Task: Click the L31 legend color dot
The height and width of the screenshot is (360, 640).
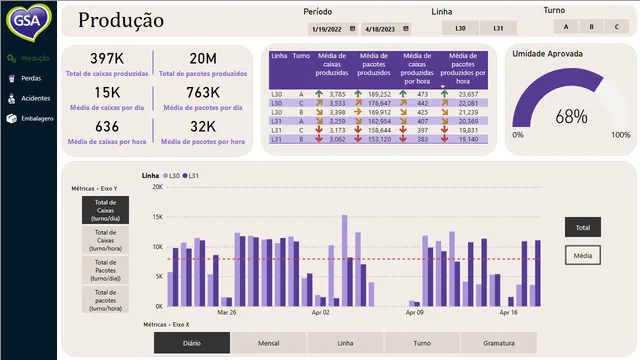Action: pyautogui.click(x=185, y=176)
